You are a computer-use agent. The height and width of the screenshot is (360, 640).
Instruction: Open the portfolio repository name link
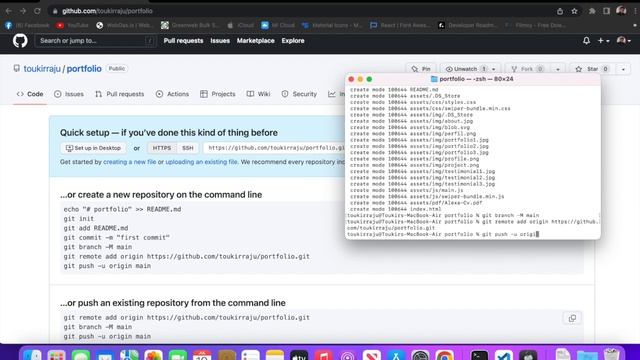[x=84, y=69]
